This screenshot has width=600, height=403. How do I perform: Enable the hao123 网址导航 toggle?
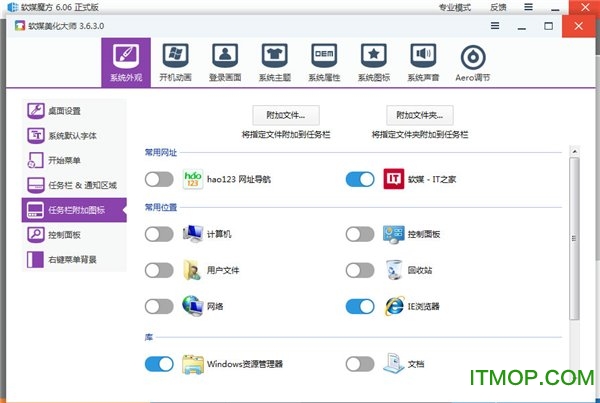[159, 179]
